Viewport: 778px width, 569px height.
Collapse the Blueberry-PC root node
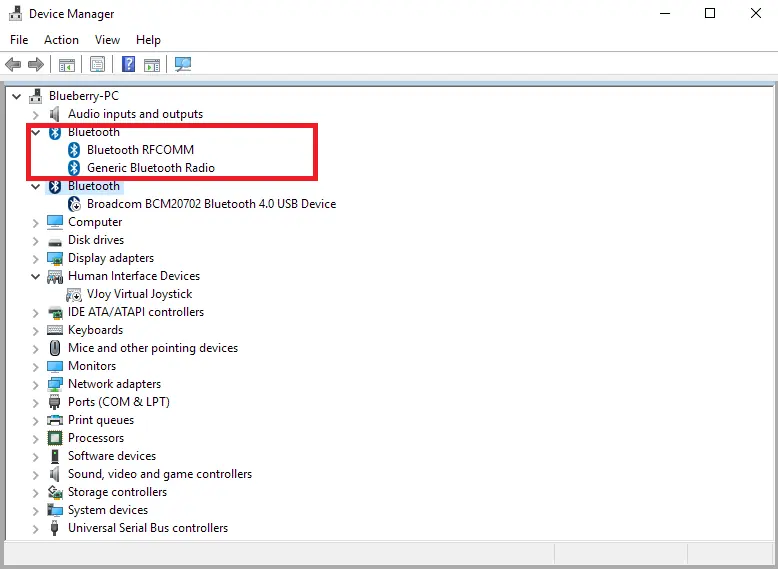click(16, 96)
